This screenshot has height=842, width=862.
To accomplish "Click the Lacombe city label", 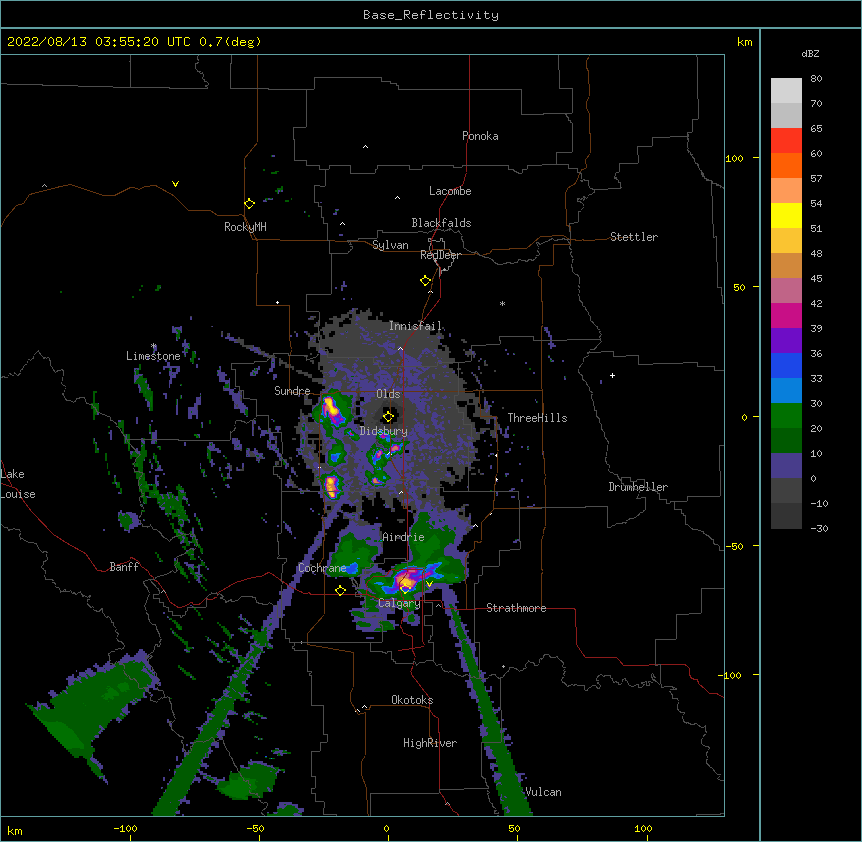I will tap(450, 191).
